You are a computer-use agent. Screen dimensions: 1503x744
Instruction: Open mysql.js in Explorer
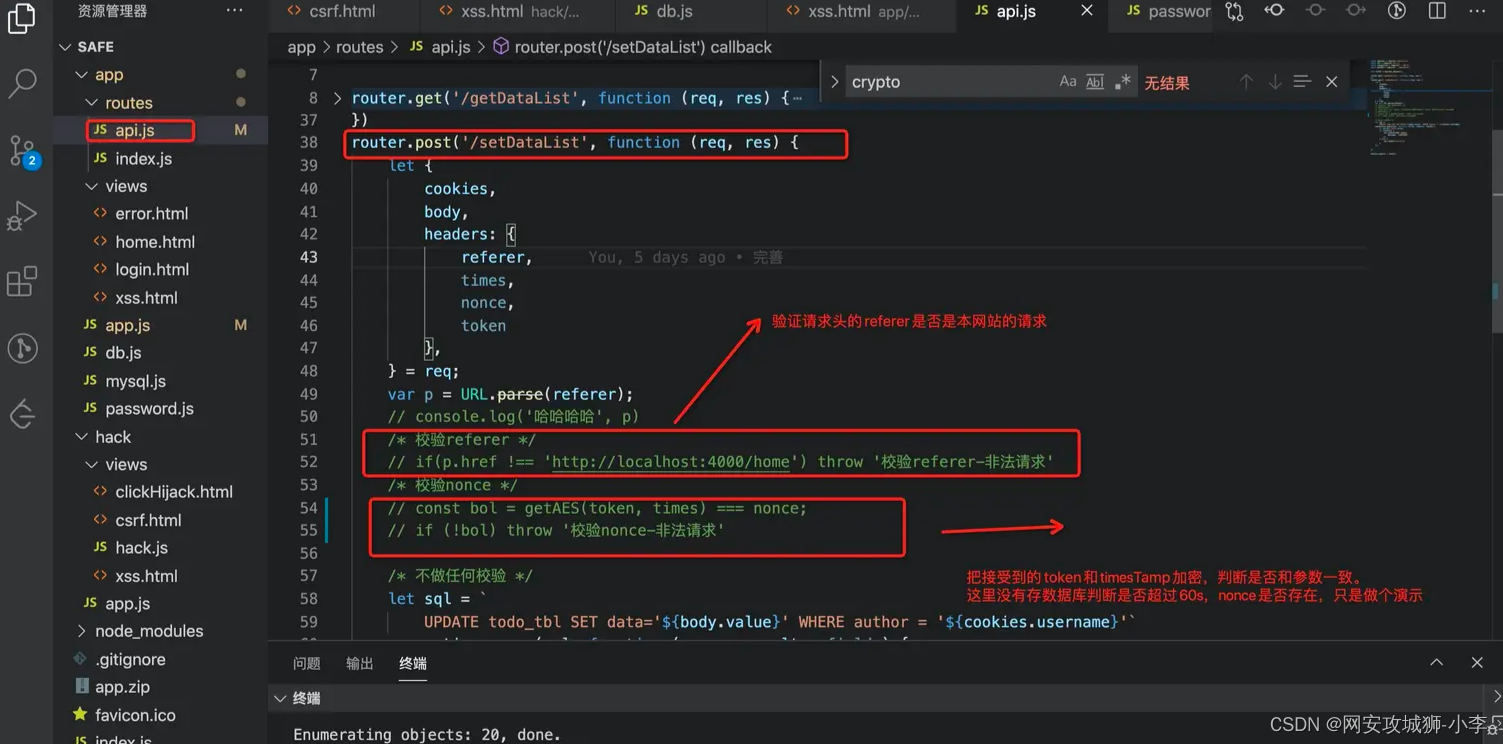pyautogui.click(x=135, y=381)
